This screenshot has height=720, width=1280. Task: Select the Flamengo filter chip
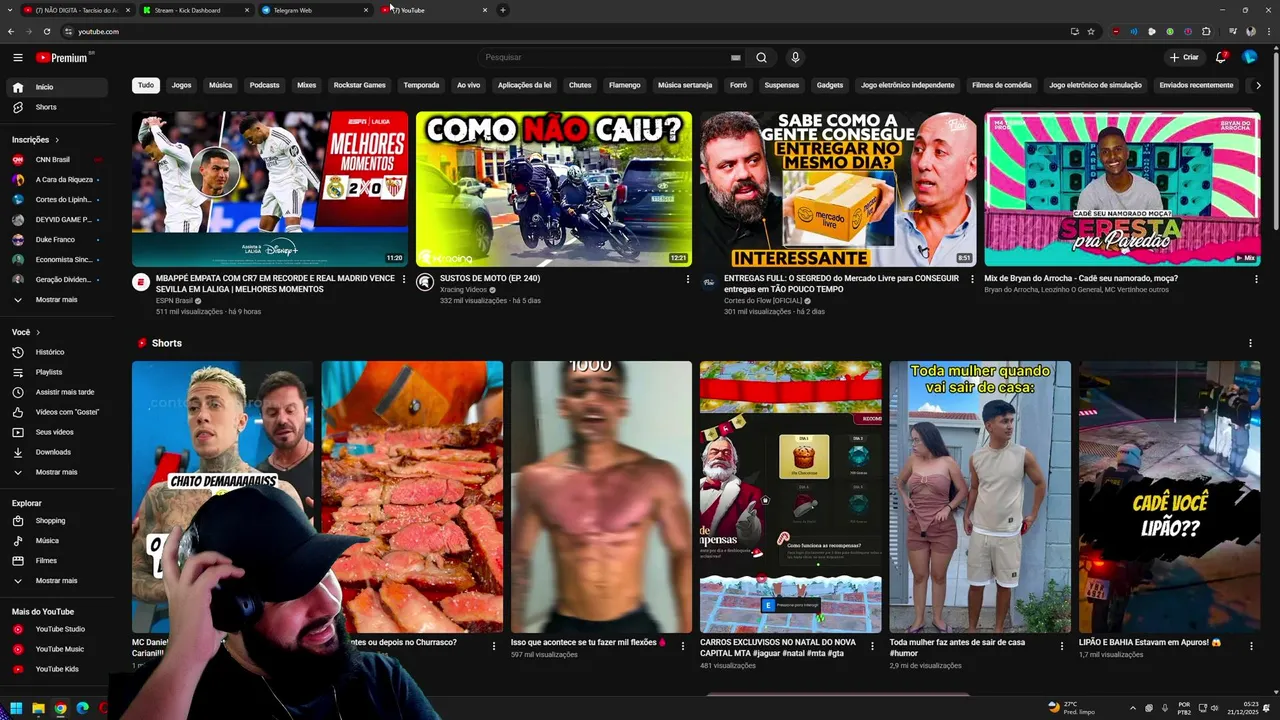click(625, 86)
